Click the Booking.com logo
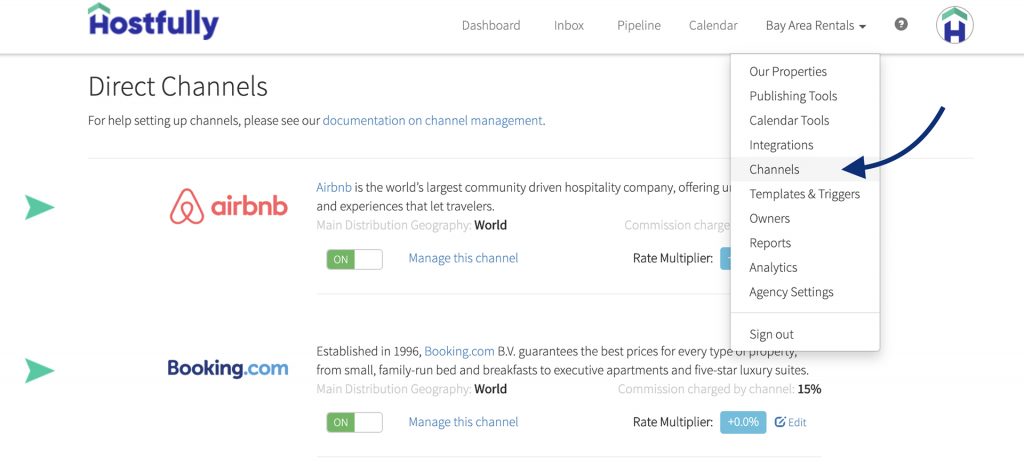Image resolution: width=1024 pixels, height=466 pixels. click(x=228, y=369)
